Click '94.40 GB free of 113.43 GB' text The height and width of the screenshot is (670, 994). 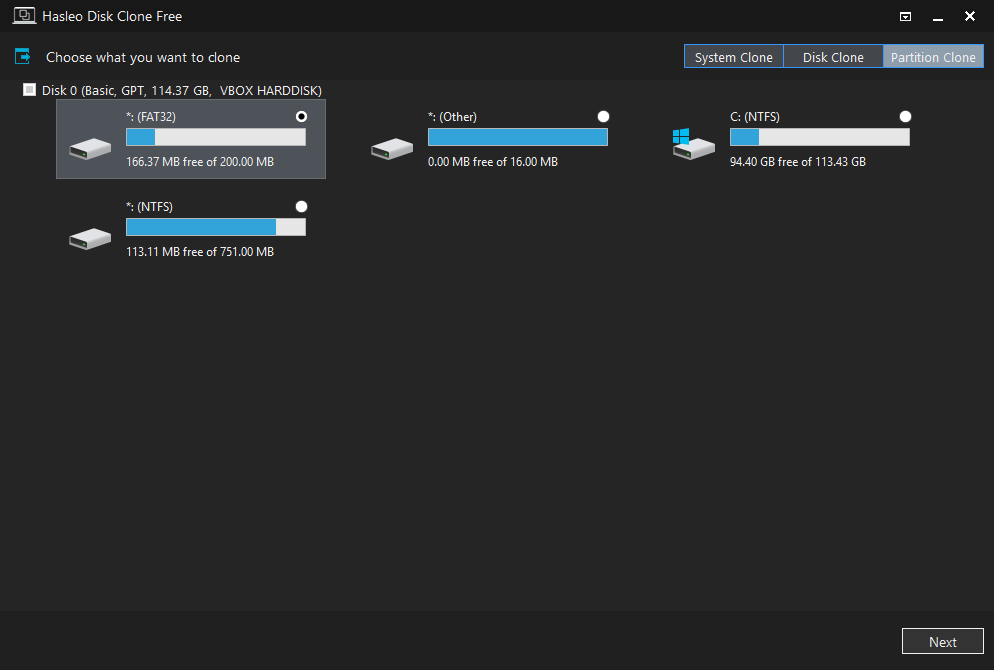click(797, 162)
